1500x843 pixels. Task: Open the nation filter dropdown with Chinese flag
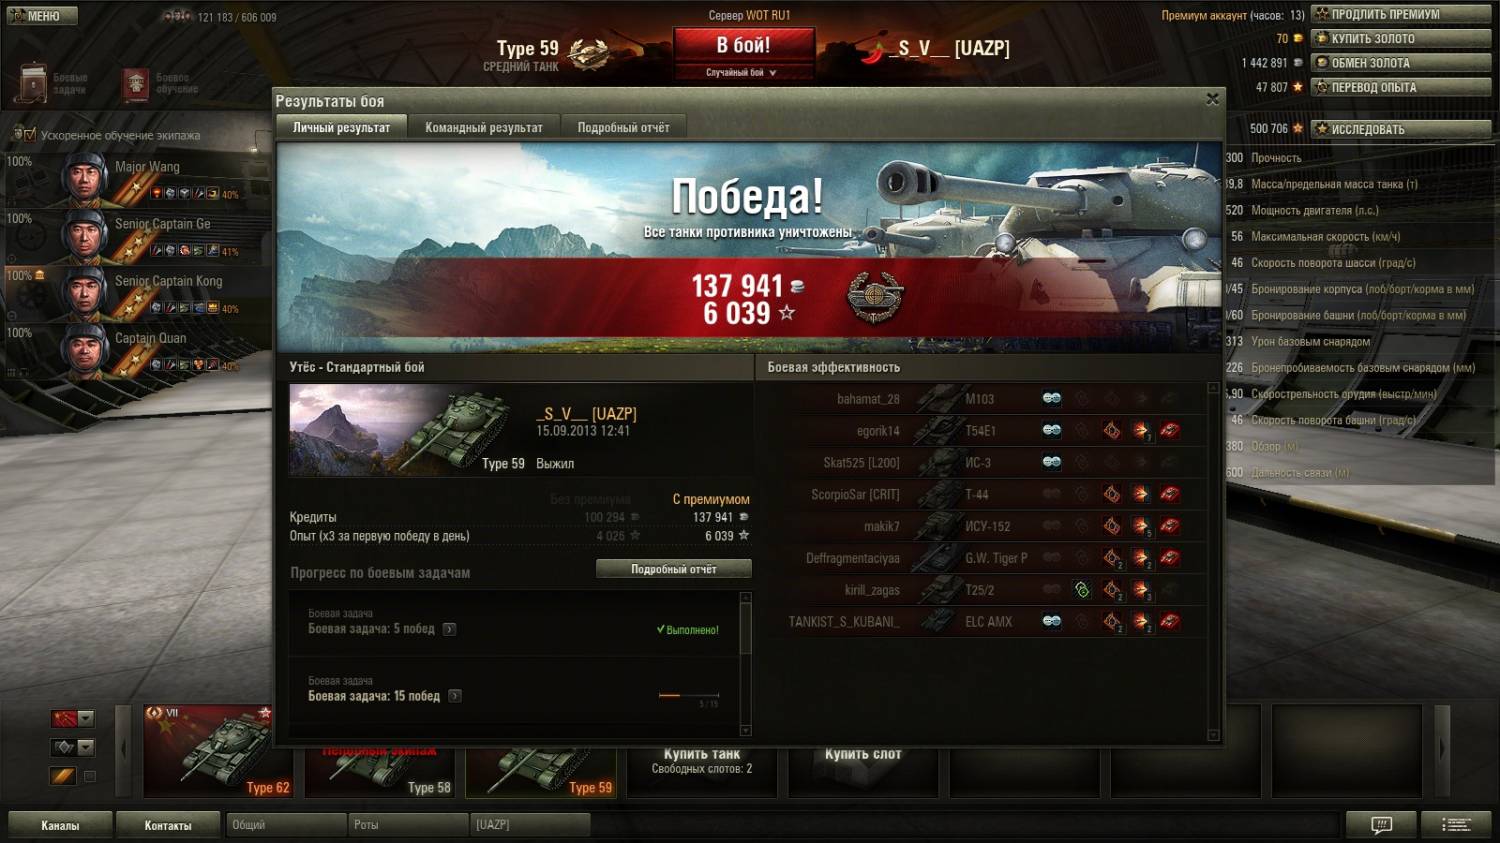tap(73, 718)
